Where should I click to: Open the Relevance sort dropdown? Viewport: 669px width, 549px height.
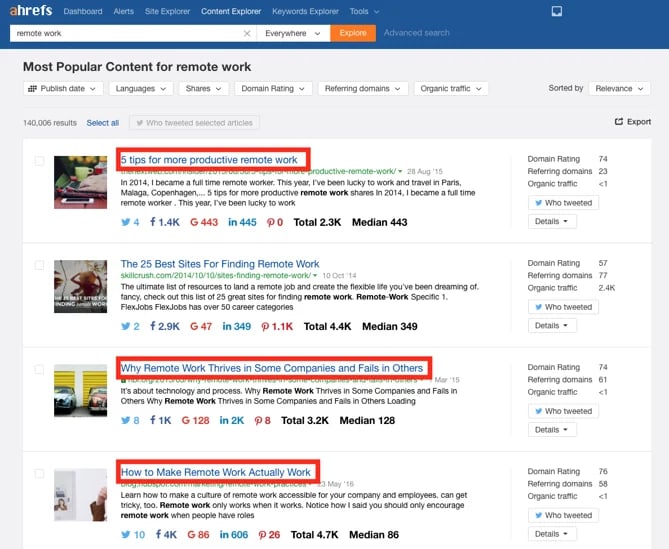tap(619, 89)
